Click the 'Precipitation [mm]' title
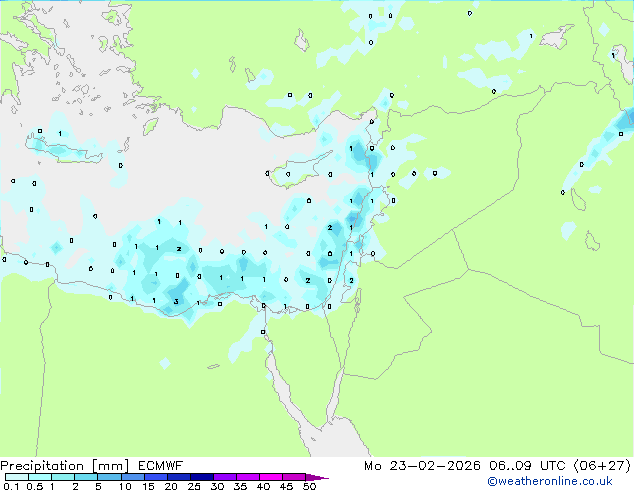The image size is (634, 490). pyautogui.click(x=64, y=466)
